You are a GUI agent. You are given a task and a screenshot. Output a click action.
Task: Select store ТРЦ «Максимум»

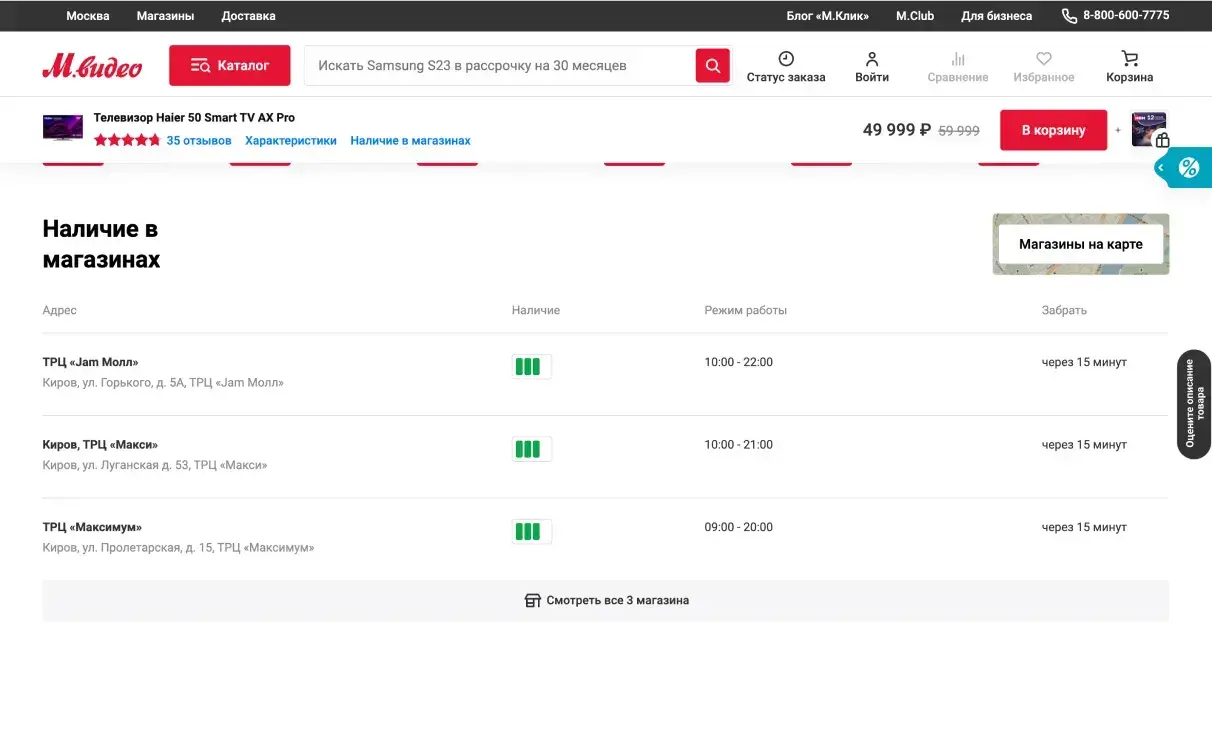(92, 527)
